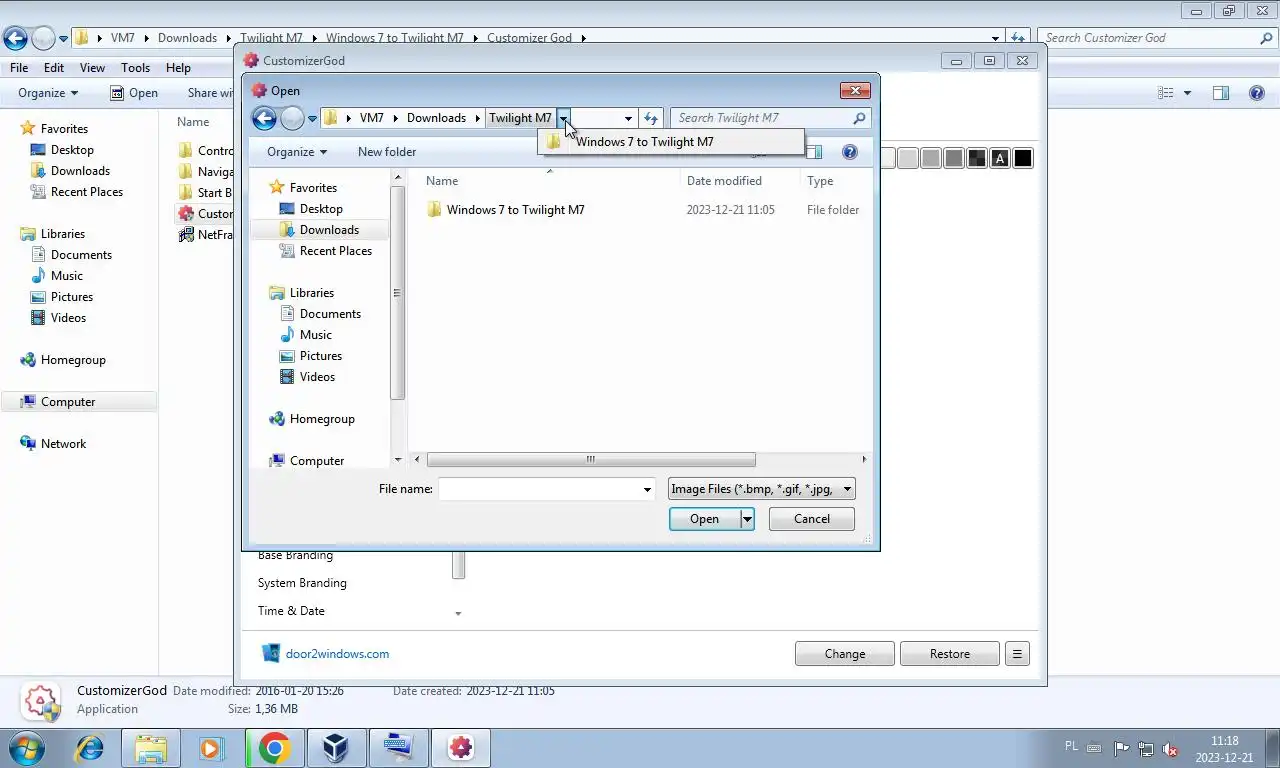1280x768 pixels.
Task: Select Time & Date in the CustomizerGod list
Action: point(291,611)
